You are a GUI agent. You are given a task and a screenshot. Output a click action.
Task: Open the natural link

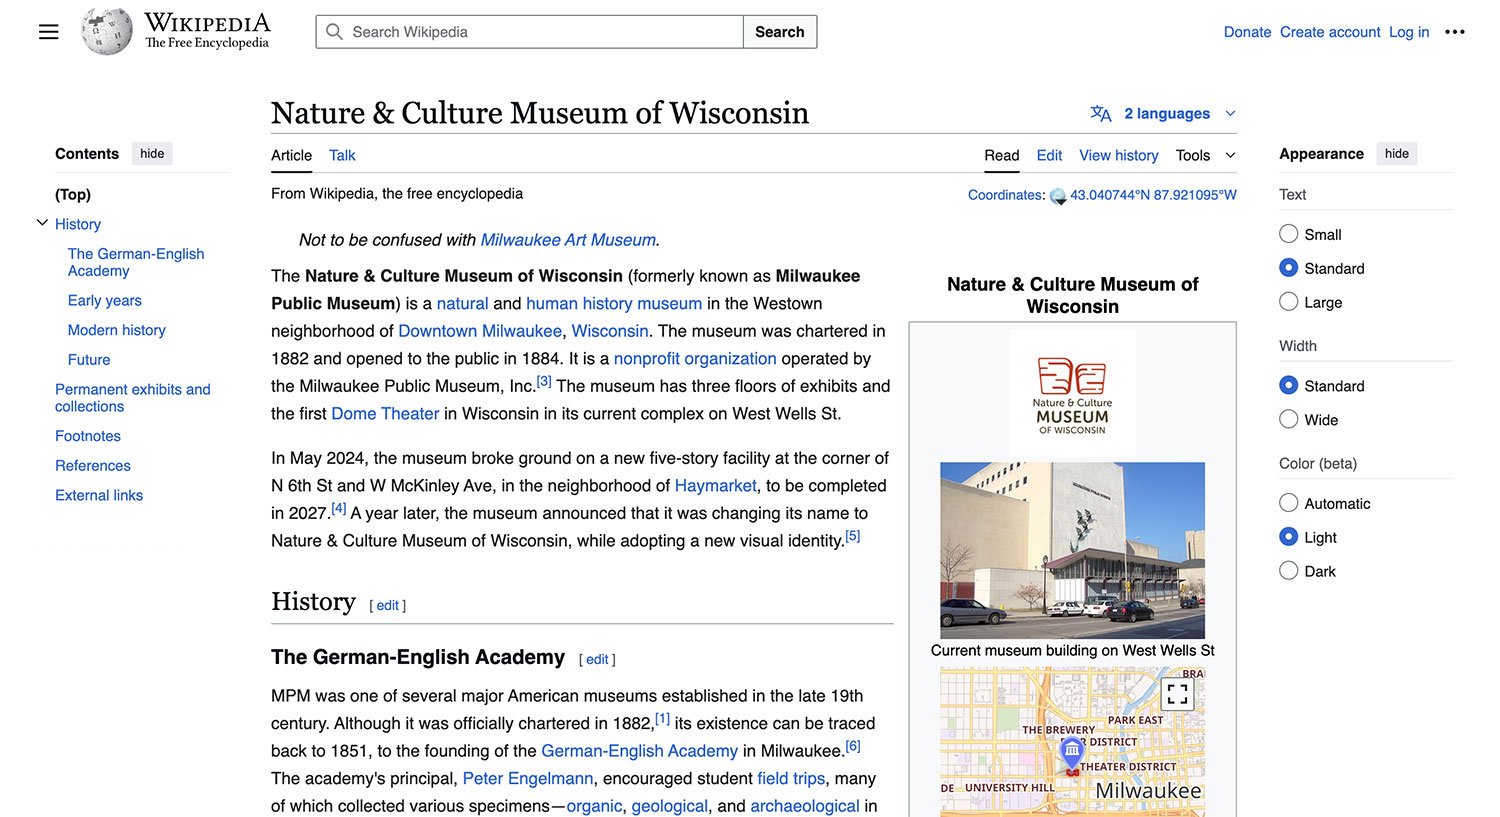click(x=462, y=303)
